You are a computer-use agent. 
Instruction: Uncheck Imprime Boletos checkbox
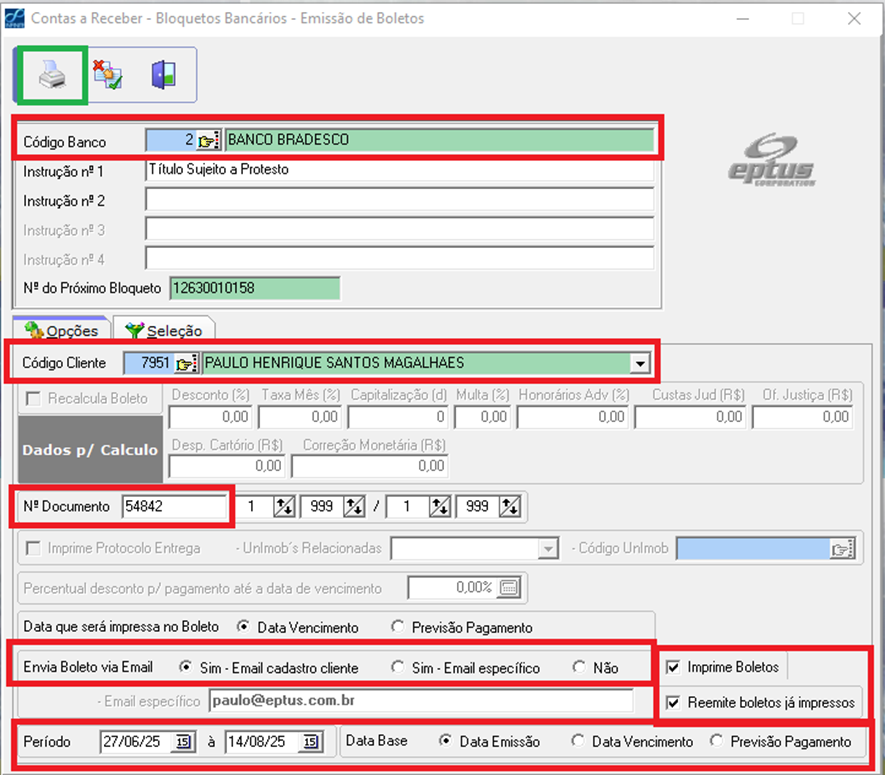(673, 667)
